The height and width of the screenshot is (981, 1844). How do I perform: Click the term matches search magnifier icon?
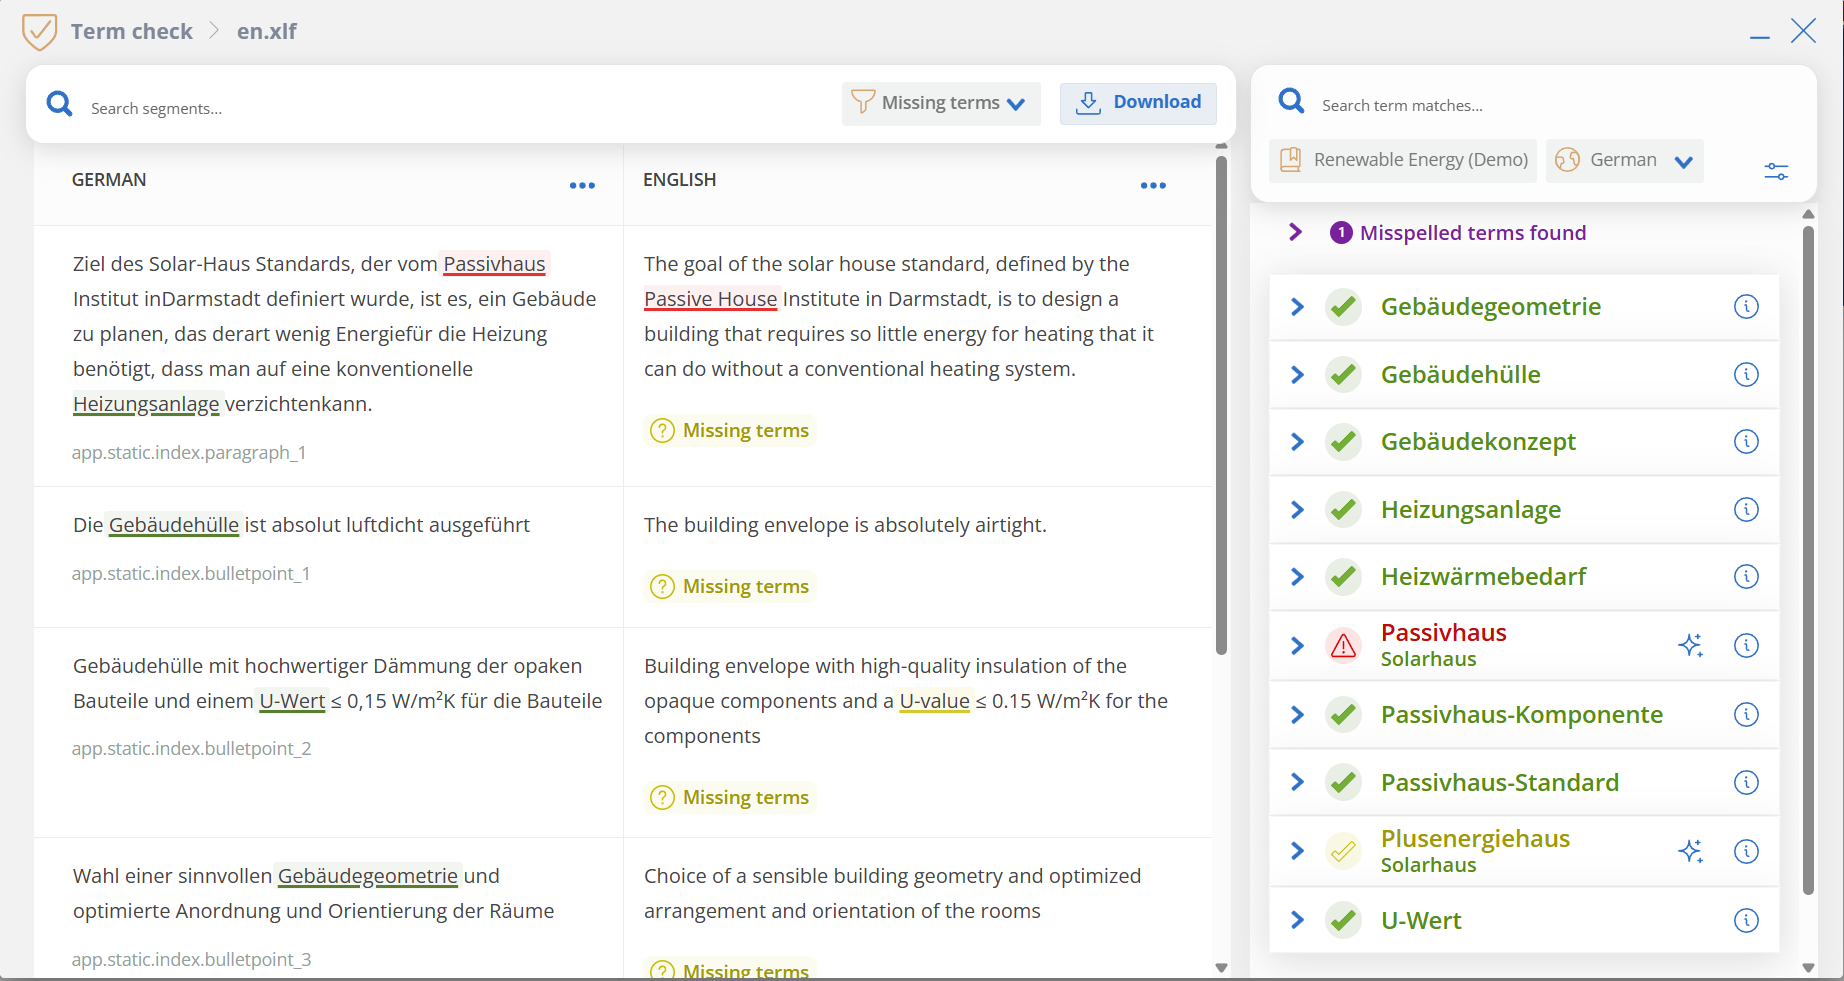point(1292,101)
